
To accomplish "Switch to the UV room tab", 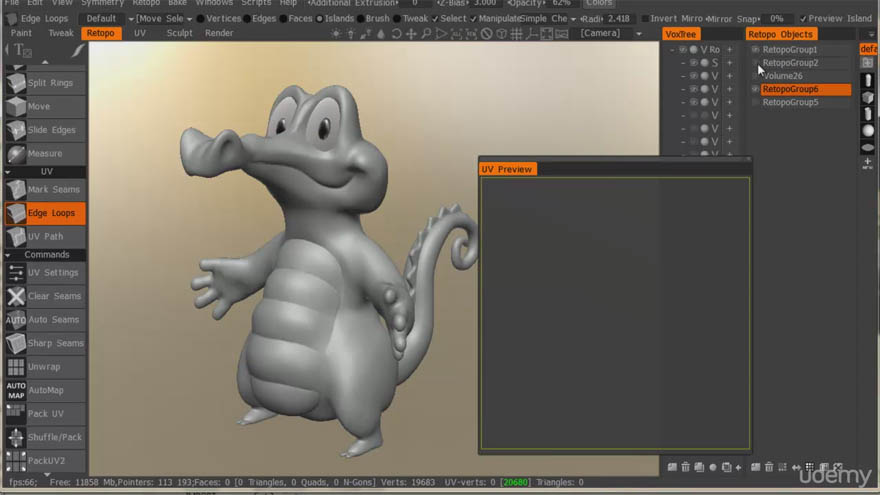I will point(140,33).
